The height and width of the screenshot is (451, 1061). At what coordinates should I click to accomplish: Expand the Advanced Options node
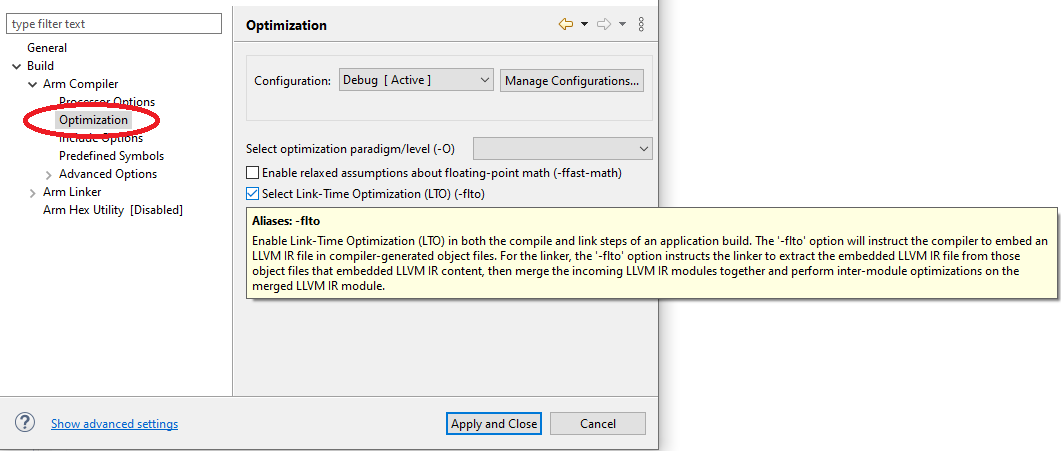click(48, 174)
